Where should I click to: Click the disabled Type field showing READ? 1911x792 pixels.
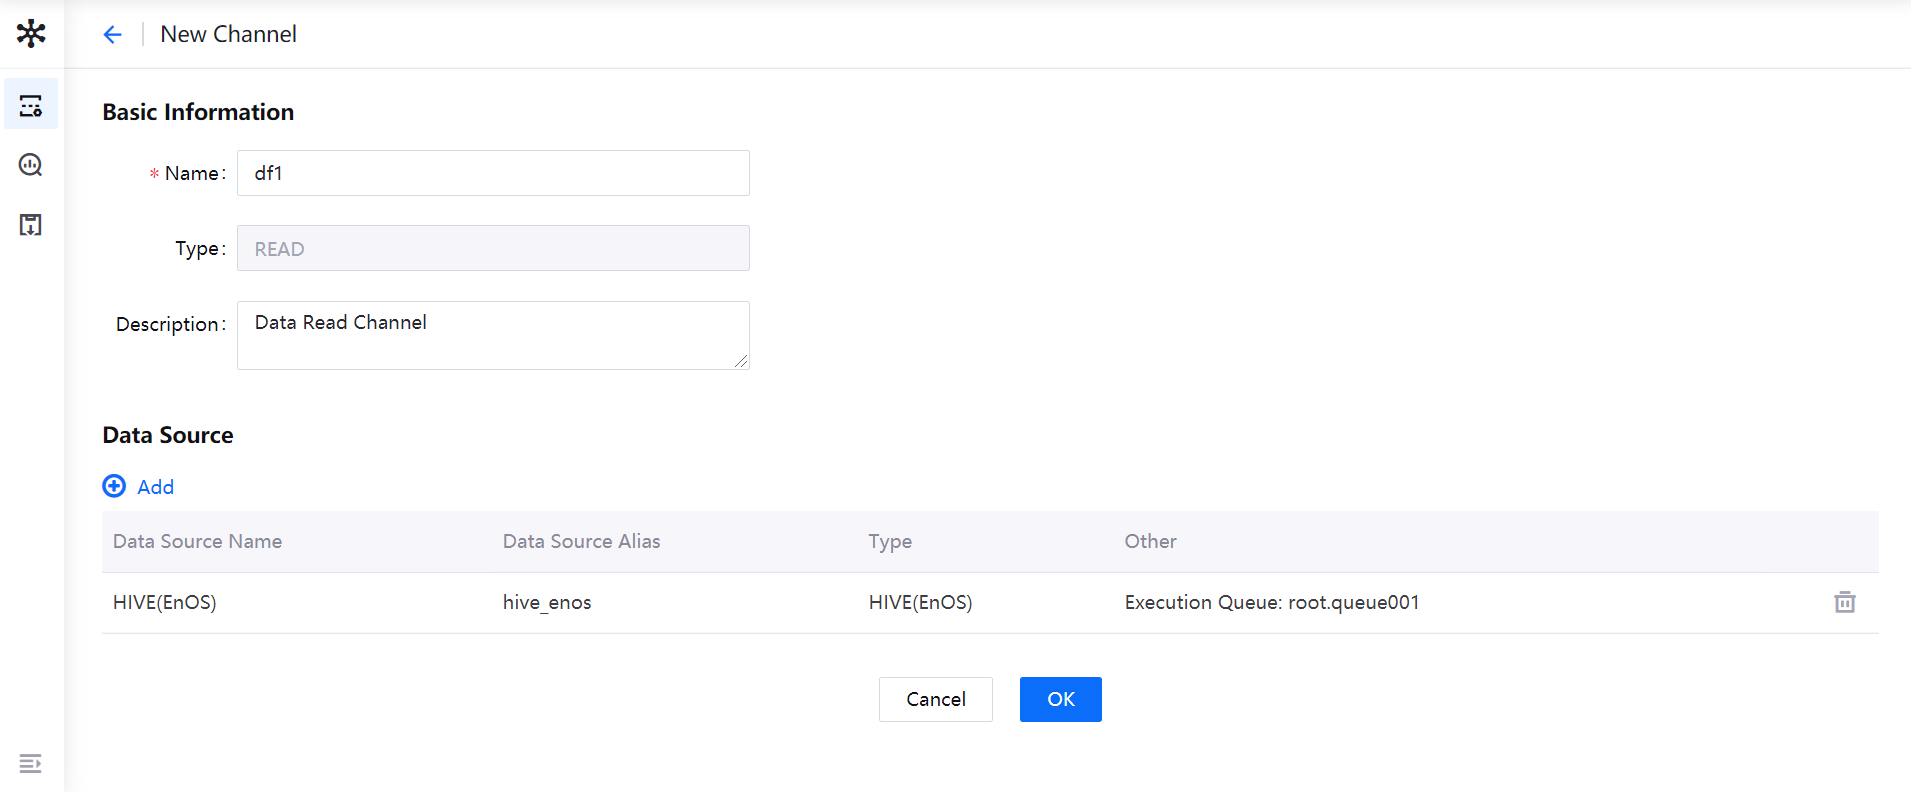click(493, 248)
